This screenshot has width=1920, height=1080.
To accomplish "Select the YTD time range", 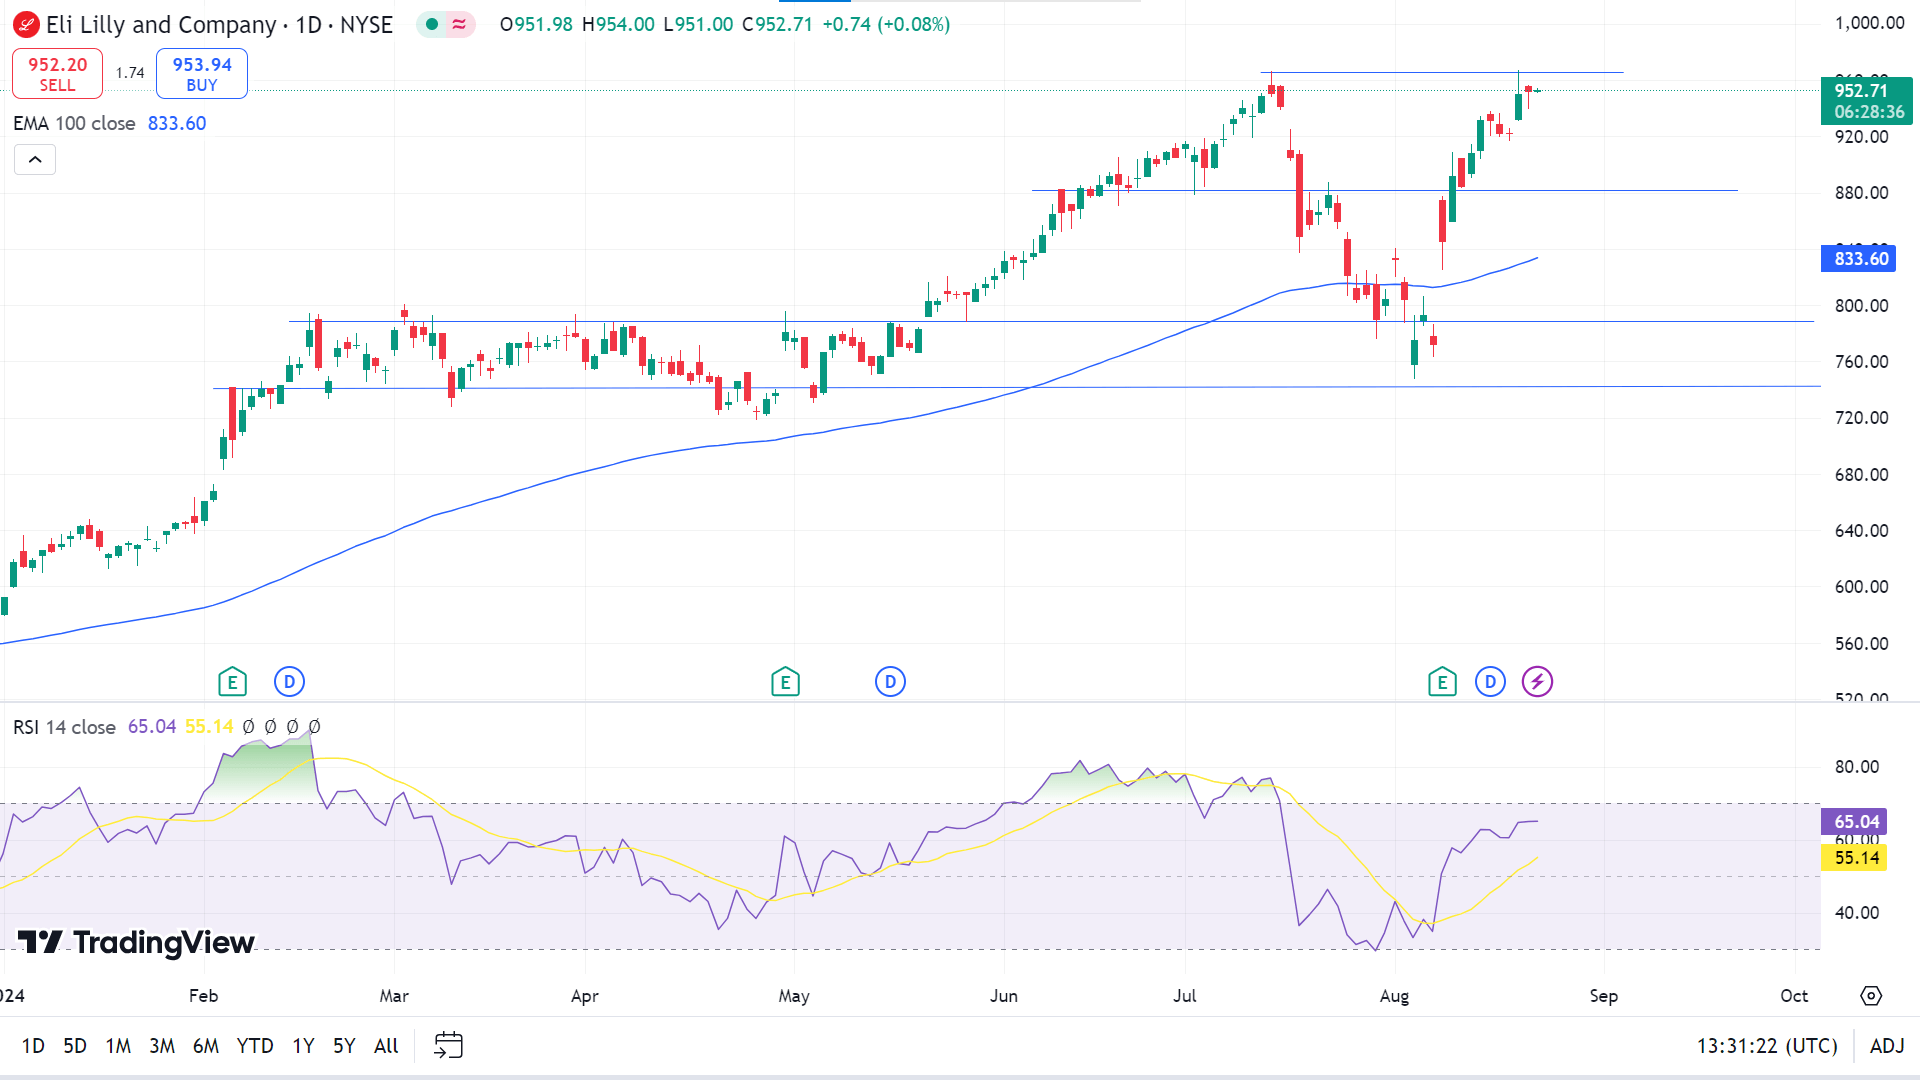I will 255,1046.
